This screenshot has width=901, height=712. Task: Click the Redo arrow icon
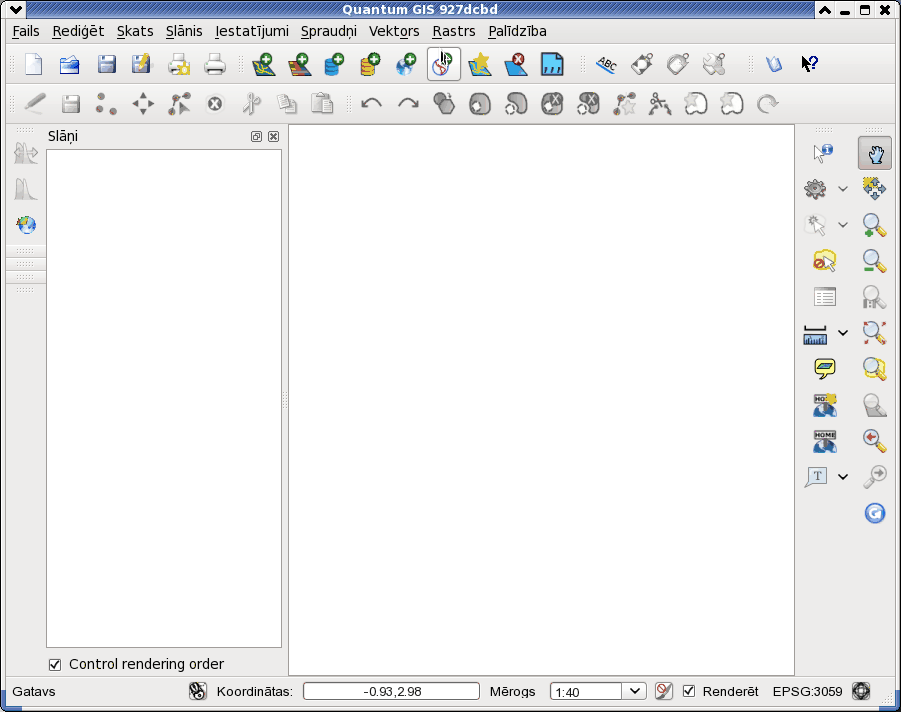point(408,104)
